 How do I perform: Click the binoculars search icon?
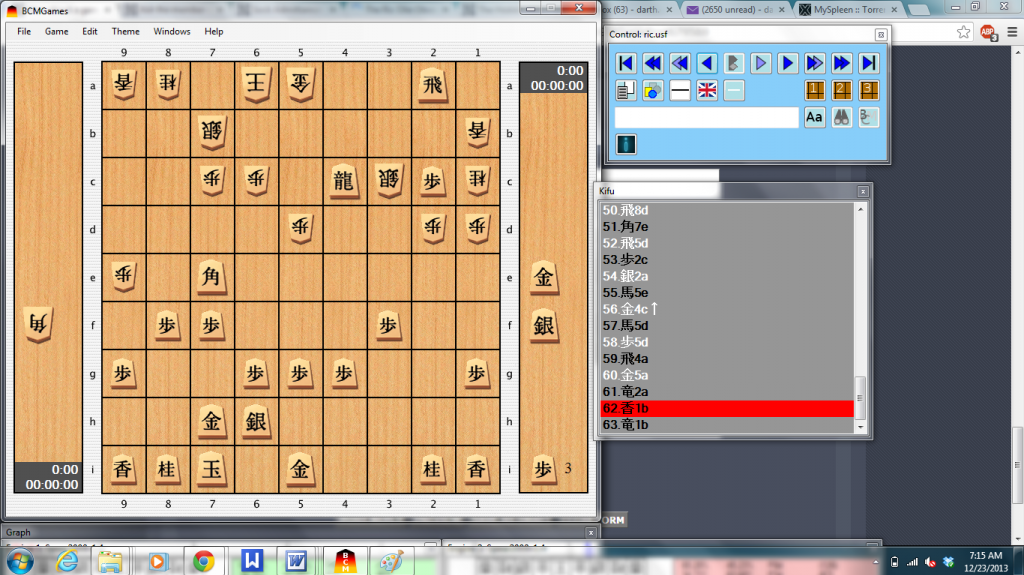(842, 118)
